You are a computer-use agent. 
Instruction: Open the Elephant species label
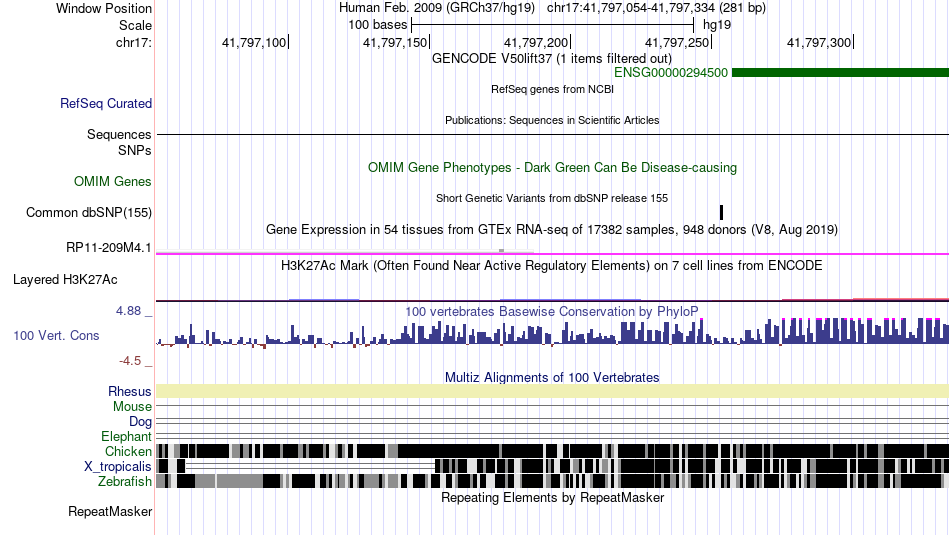tap(127, 437)
